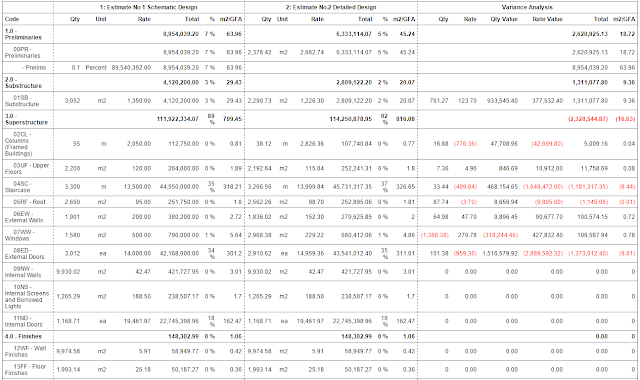The height and width of the screenshot is (380, 640).
Task: Click the qty value '1,516,579.92'
Action: 500,254
